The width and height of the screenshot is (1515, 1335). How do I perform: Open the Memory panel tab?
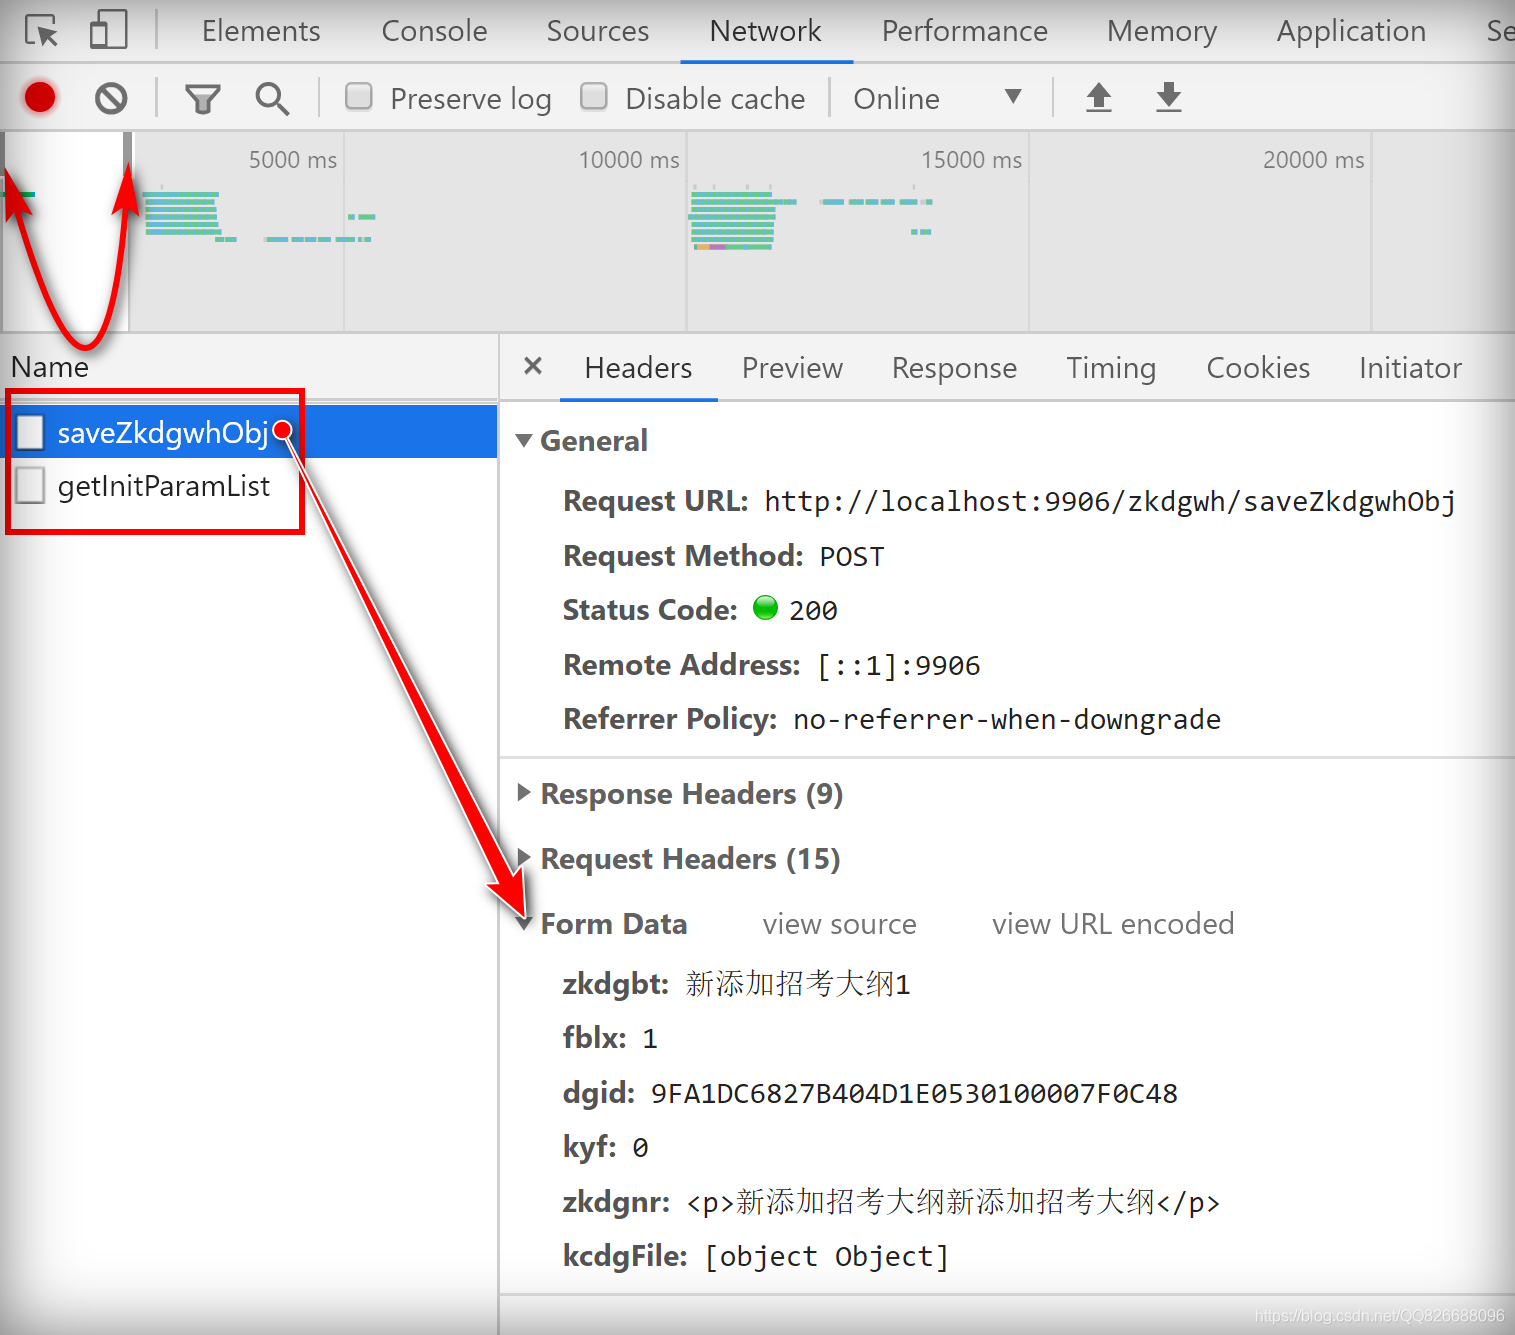tap(1162, 31)
